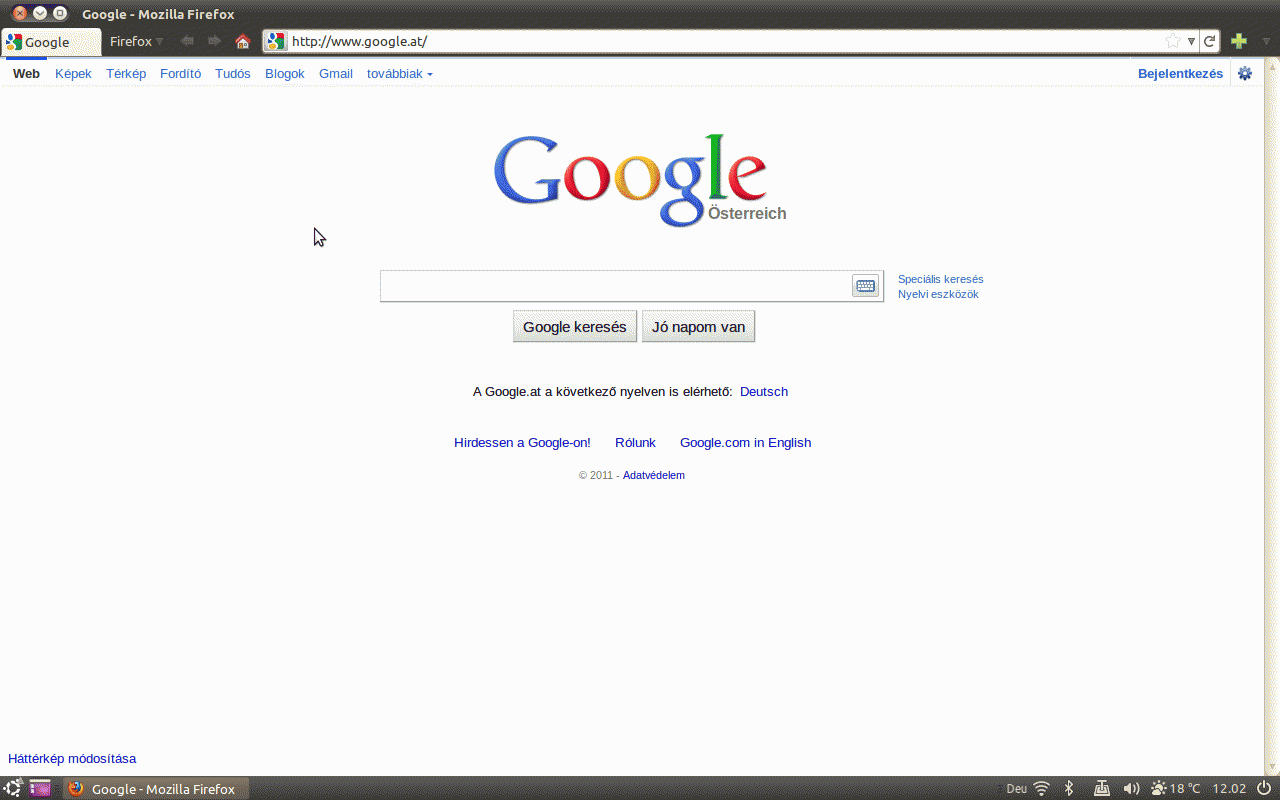The height and width of the screenshot is (800, 1280).
Task: Click the Google keresés button
Action: coord(575,326)
